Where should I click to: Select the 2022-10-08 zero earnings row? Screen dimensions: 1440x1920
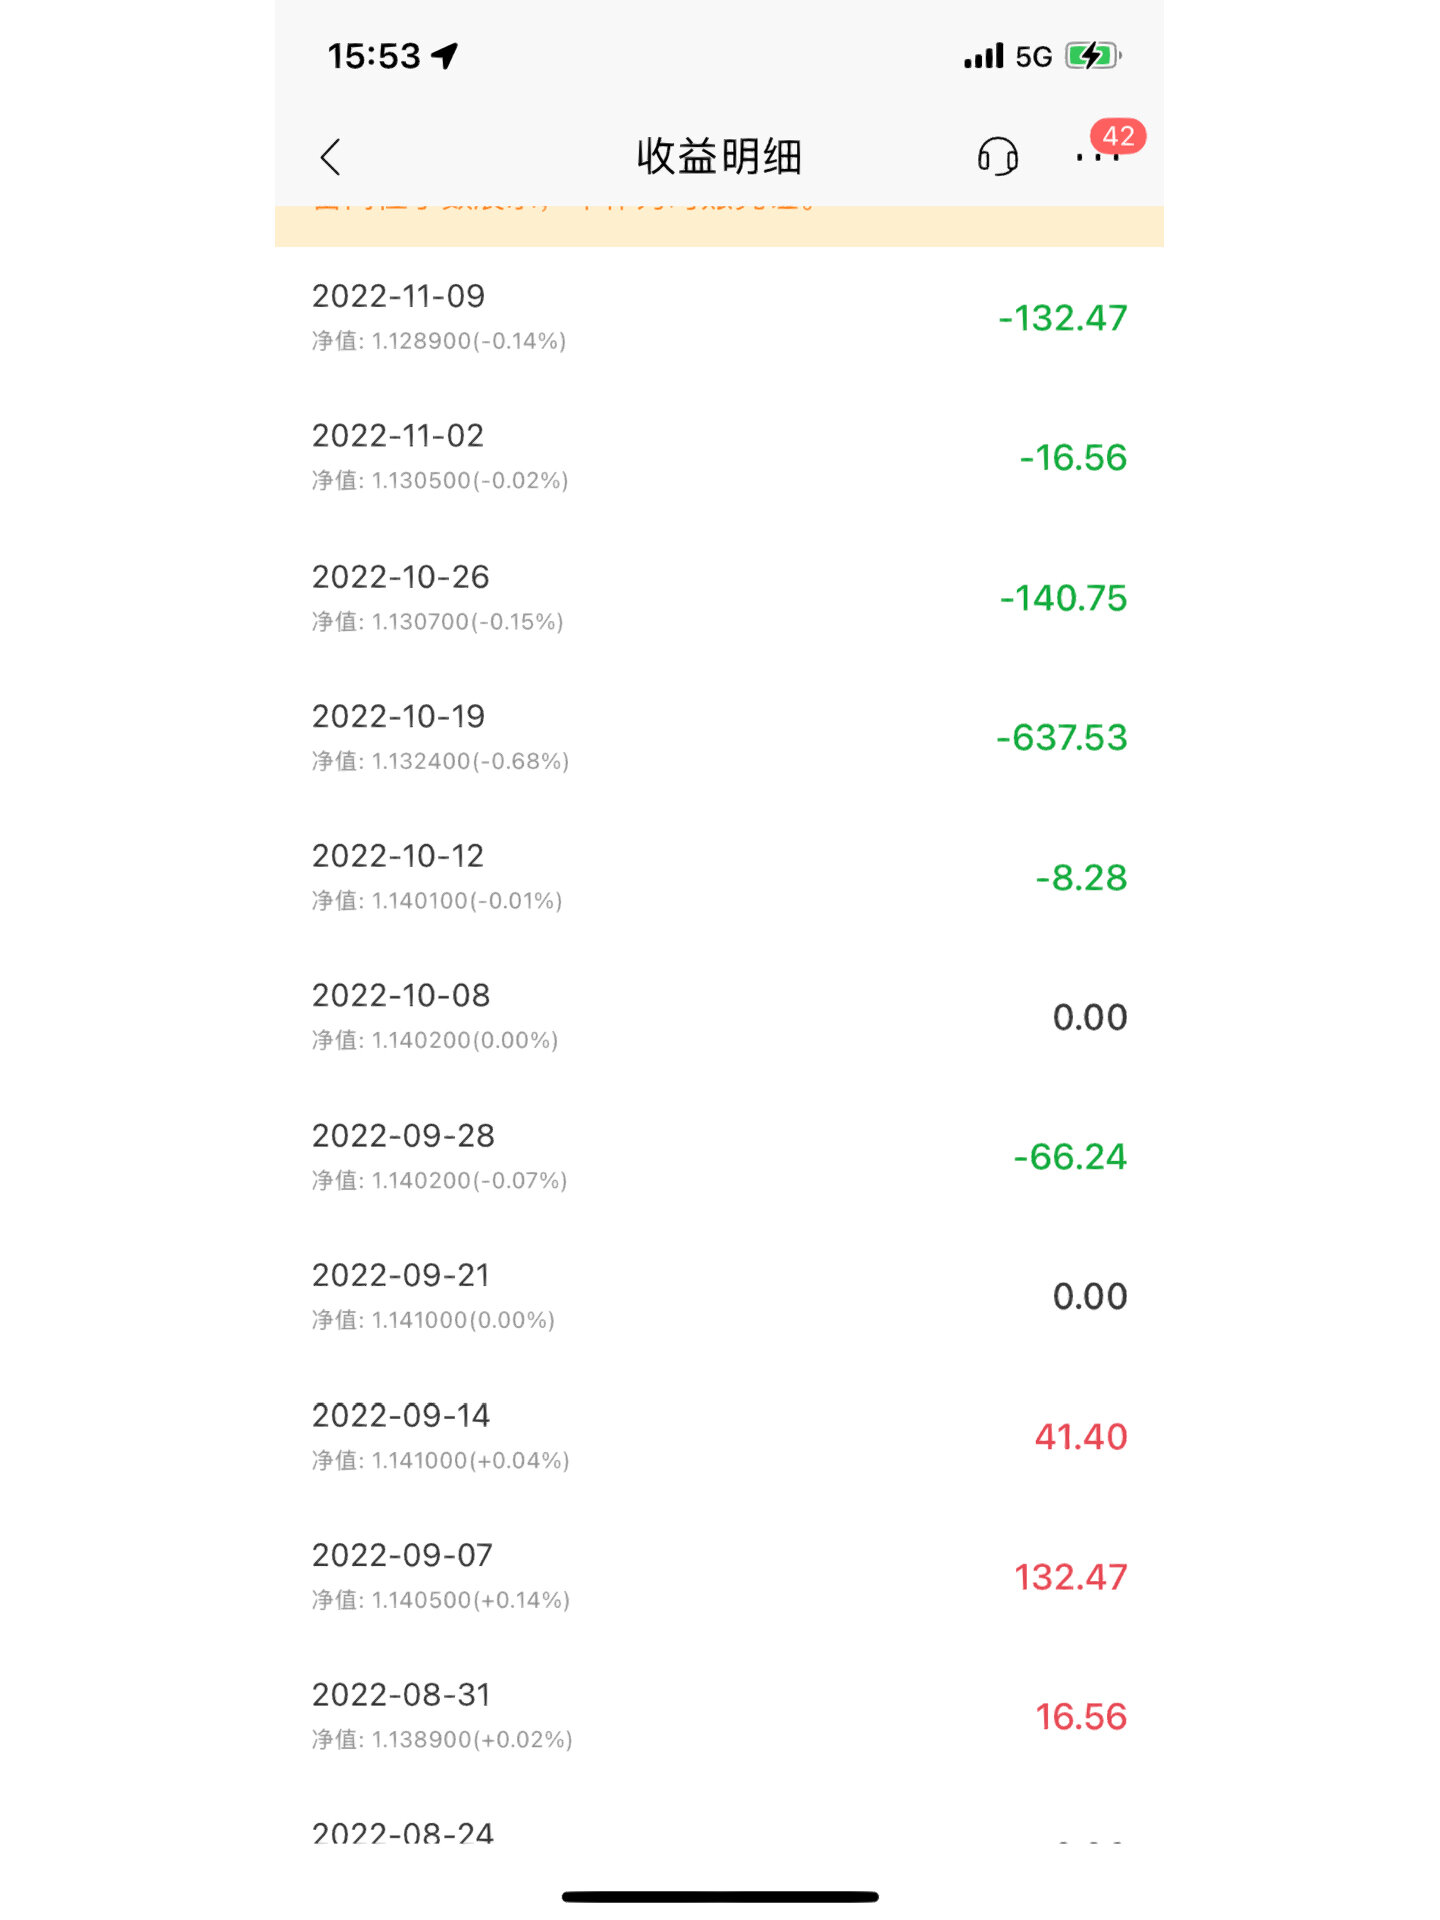719,1017
